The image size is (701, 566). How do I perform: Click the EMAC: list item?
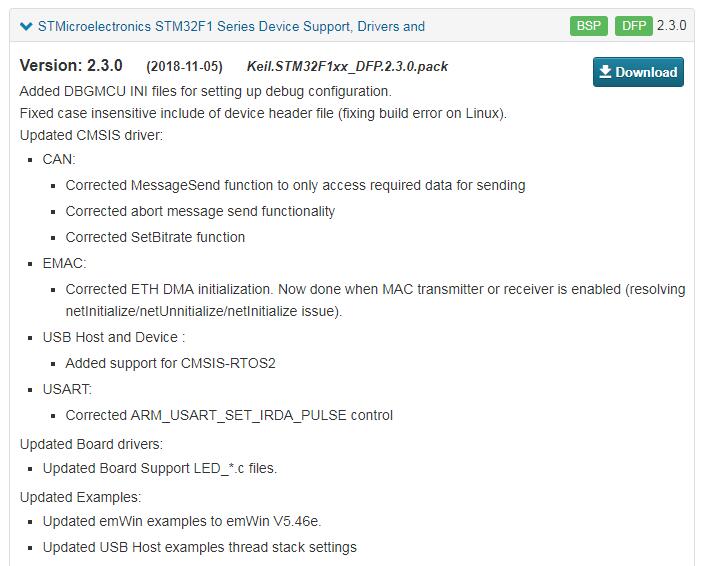click(64, 263)
